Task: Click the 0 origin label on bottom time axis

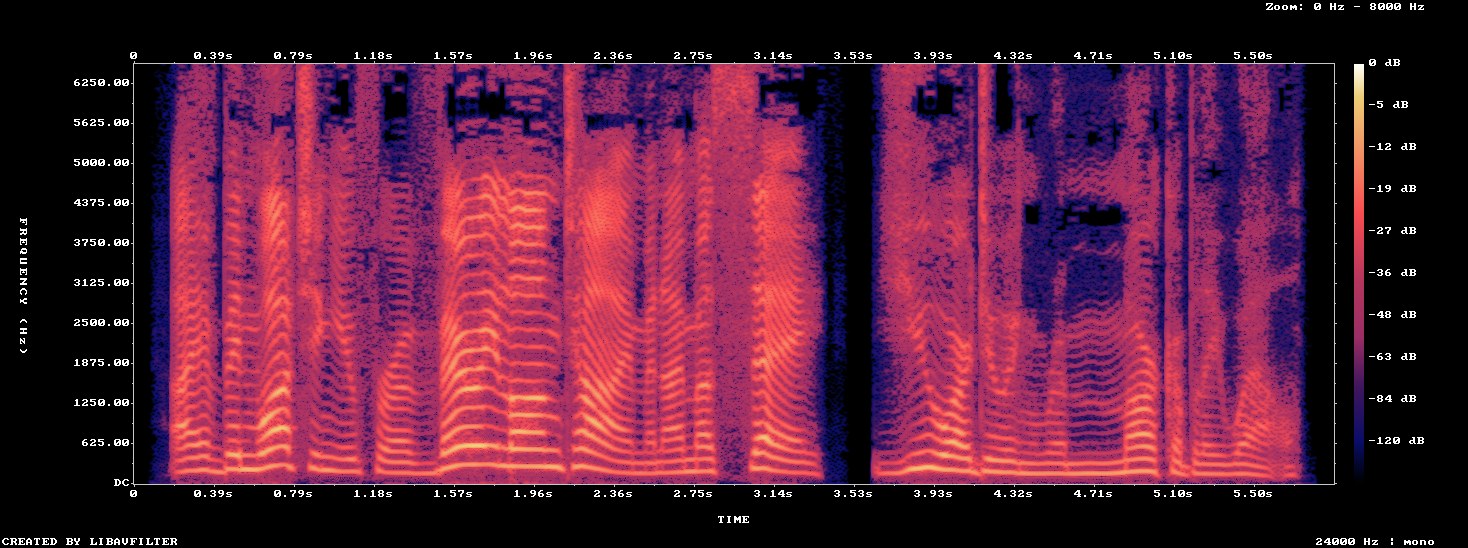Action: pyautogui.click(x=134, y=494)
